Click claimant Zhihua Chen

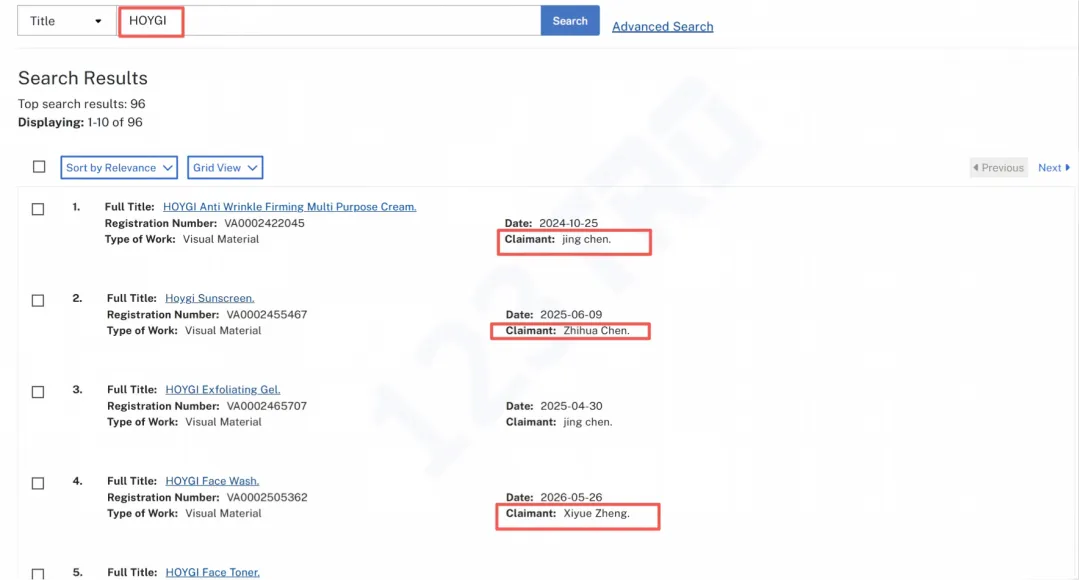pos(596,331)
